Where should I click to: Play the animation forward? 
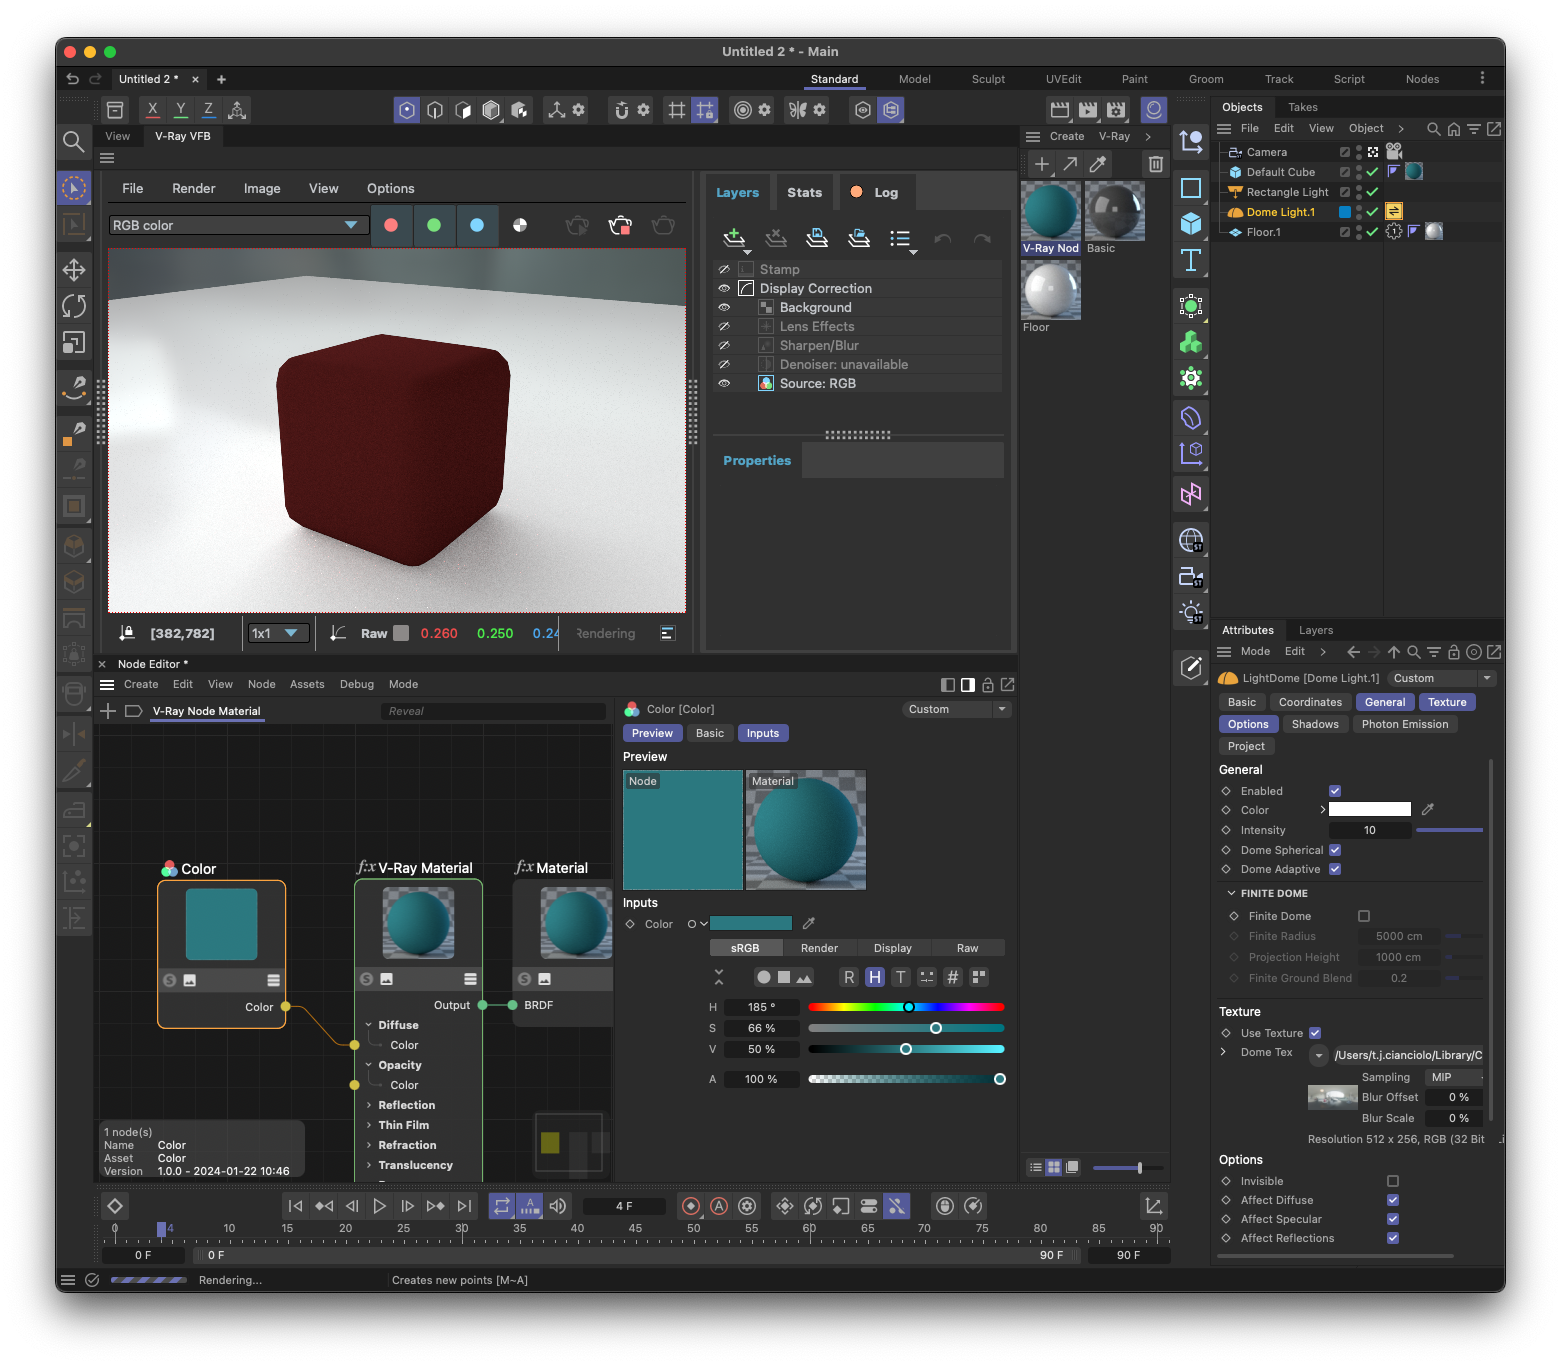coord(379,1206)
